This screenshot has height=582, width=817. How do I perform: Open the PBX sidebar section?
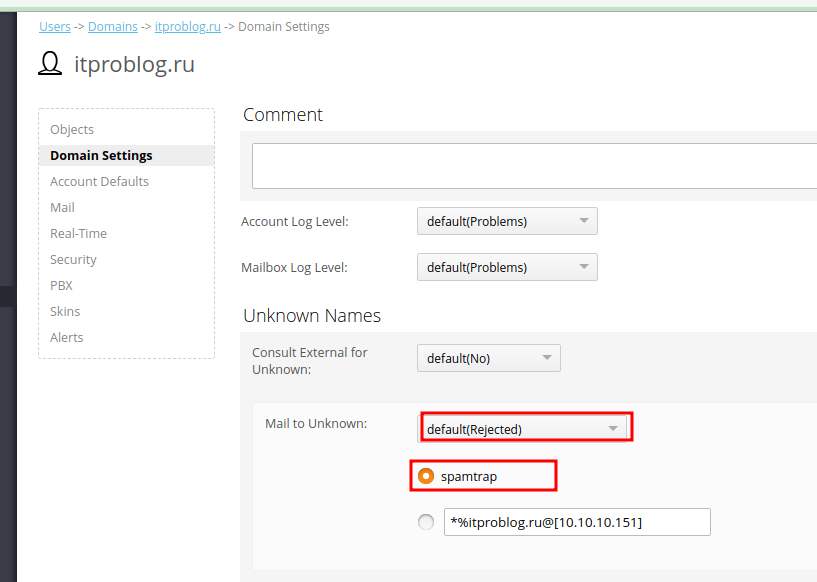[x=61, y=286]
